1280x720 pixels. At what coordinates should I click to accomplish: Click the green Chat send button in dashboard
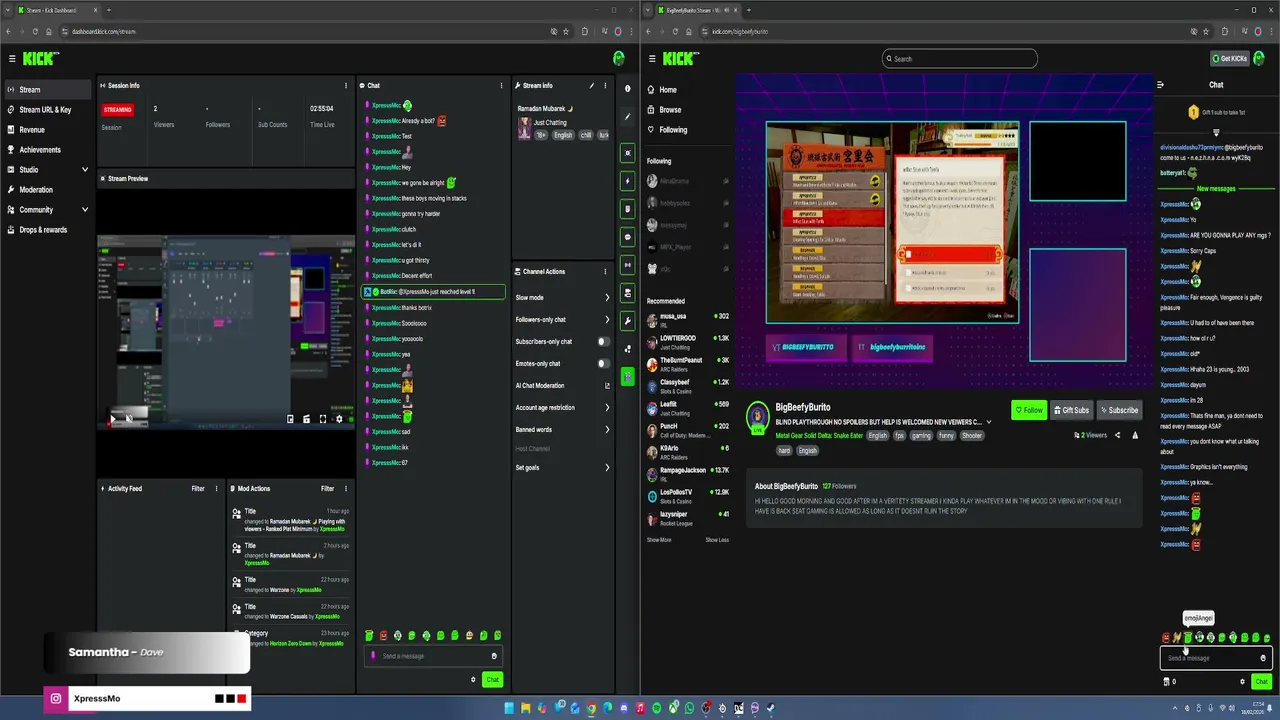pos(492,680)
